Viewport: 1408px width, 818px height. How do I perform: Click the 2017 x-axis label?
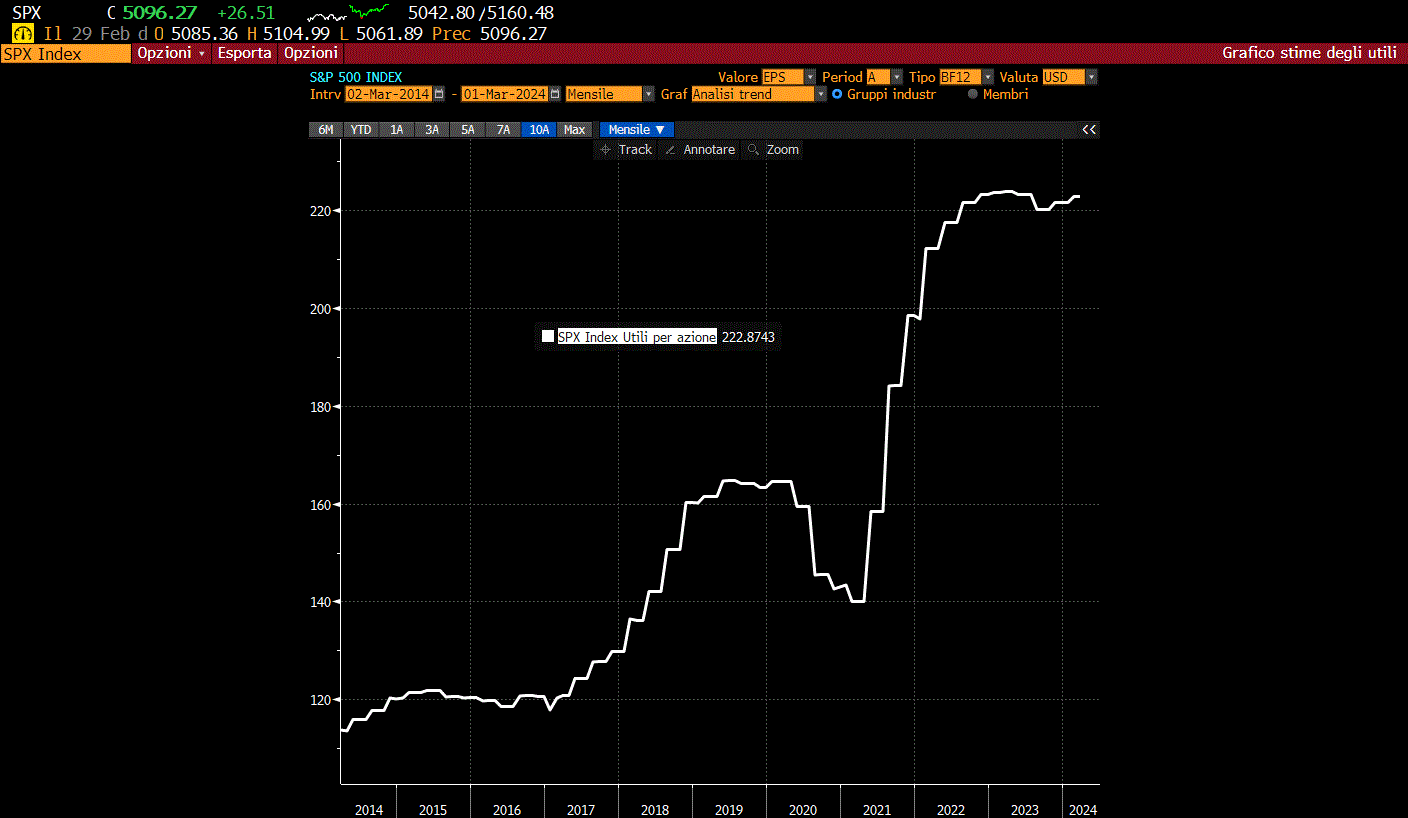[x=581, y=810]
